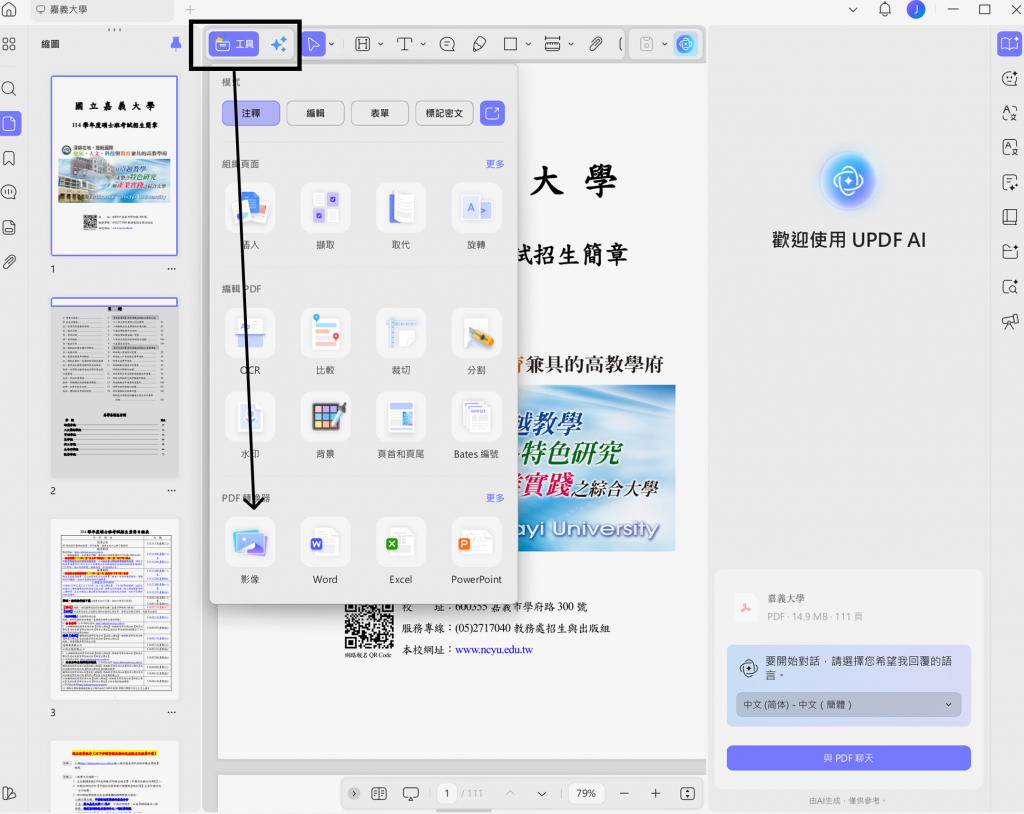Zoom in with the plus button

click(655, 793)
